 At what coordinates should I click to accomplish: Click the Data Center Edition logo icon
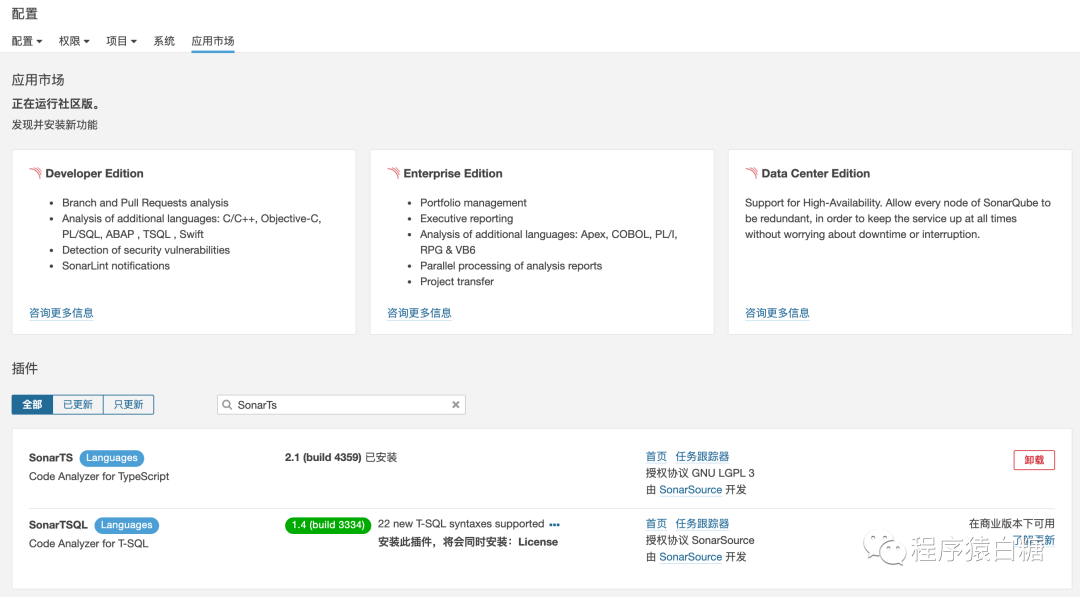click(751, 173)
